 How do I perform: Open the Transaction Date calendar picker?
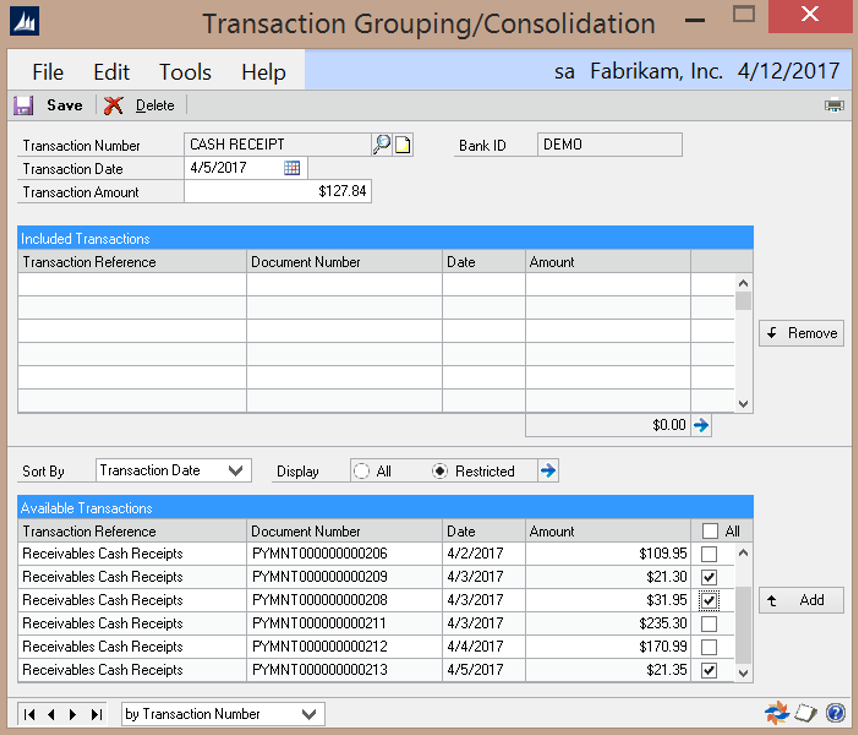[x=292, y=168]
